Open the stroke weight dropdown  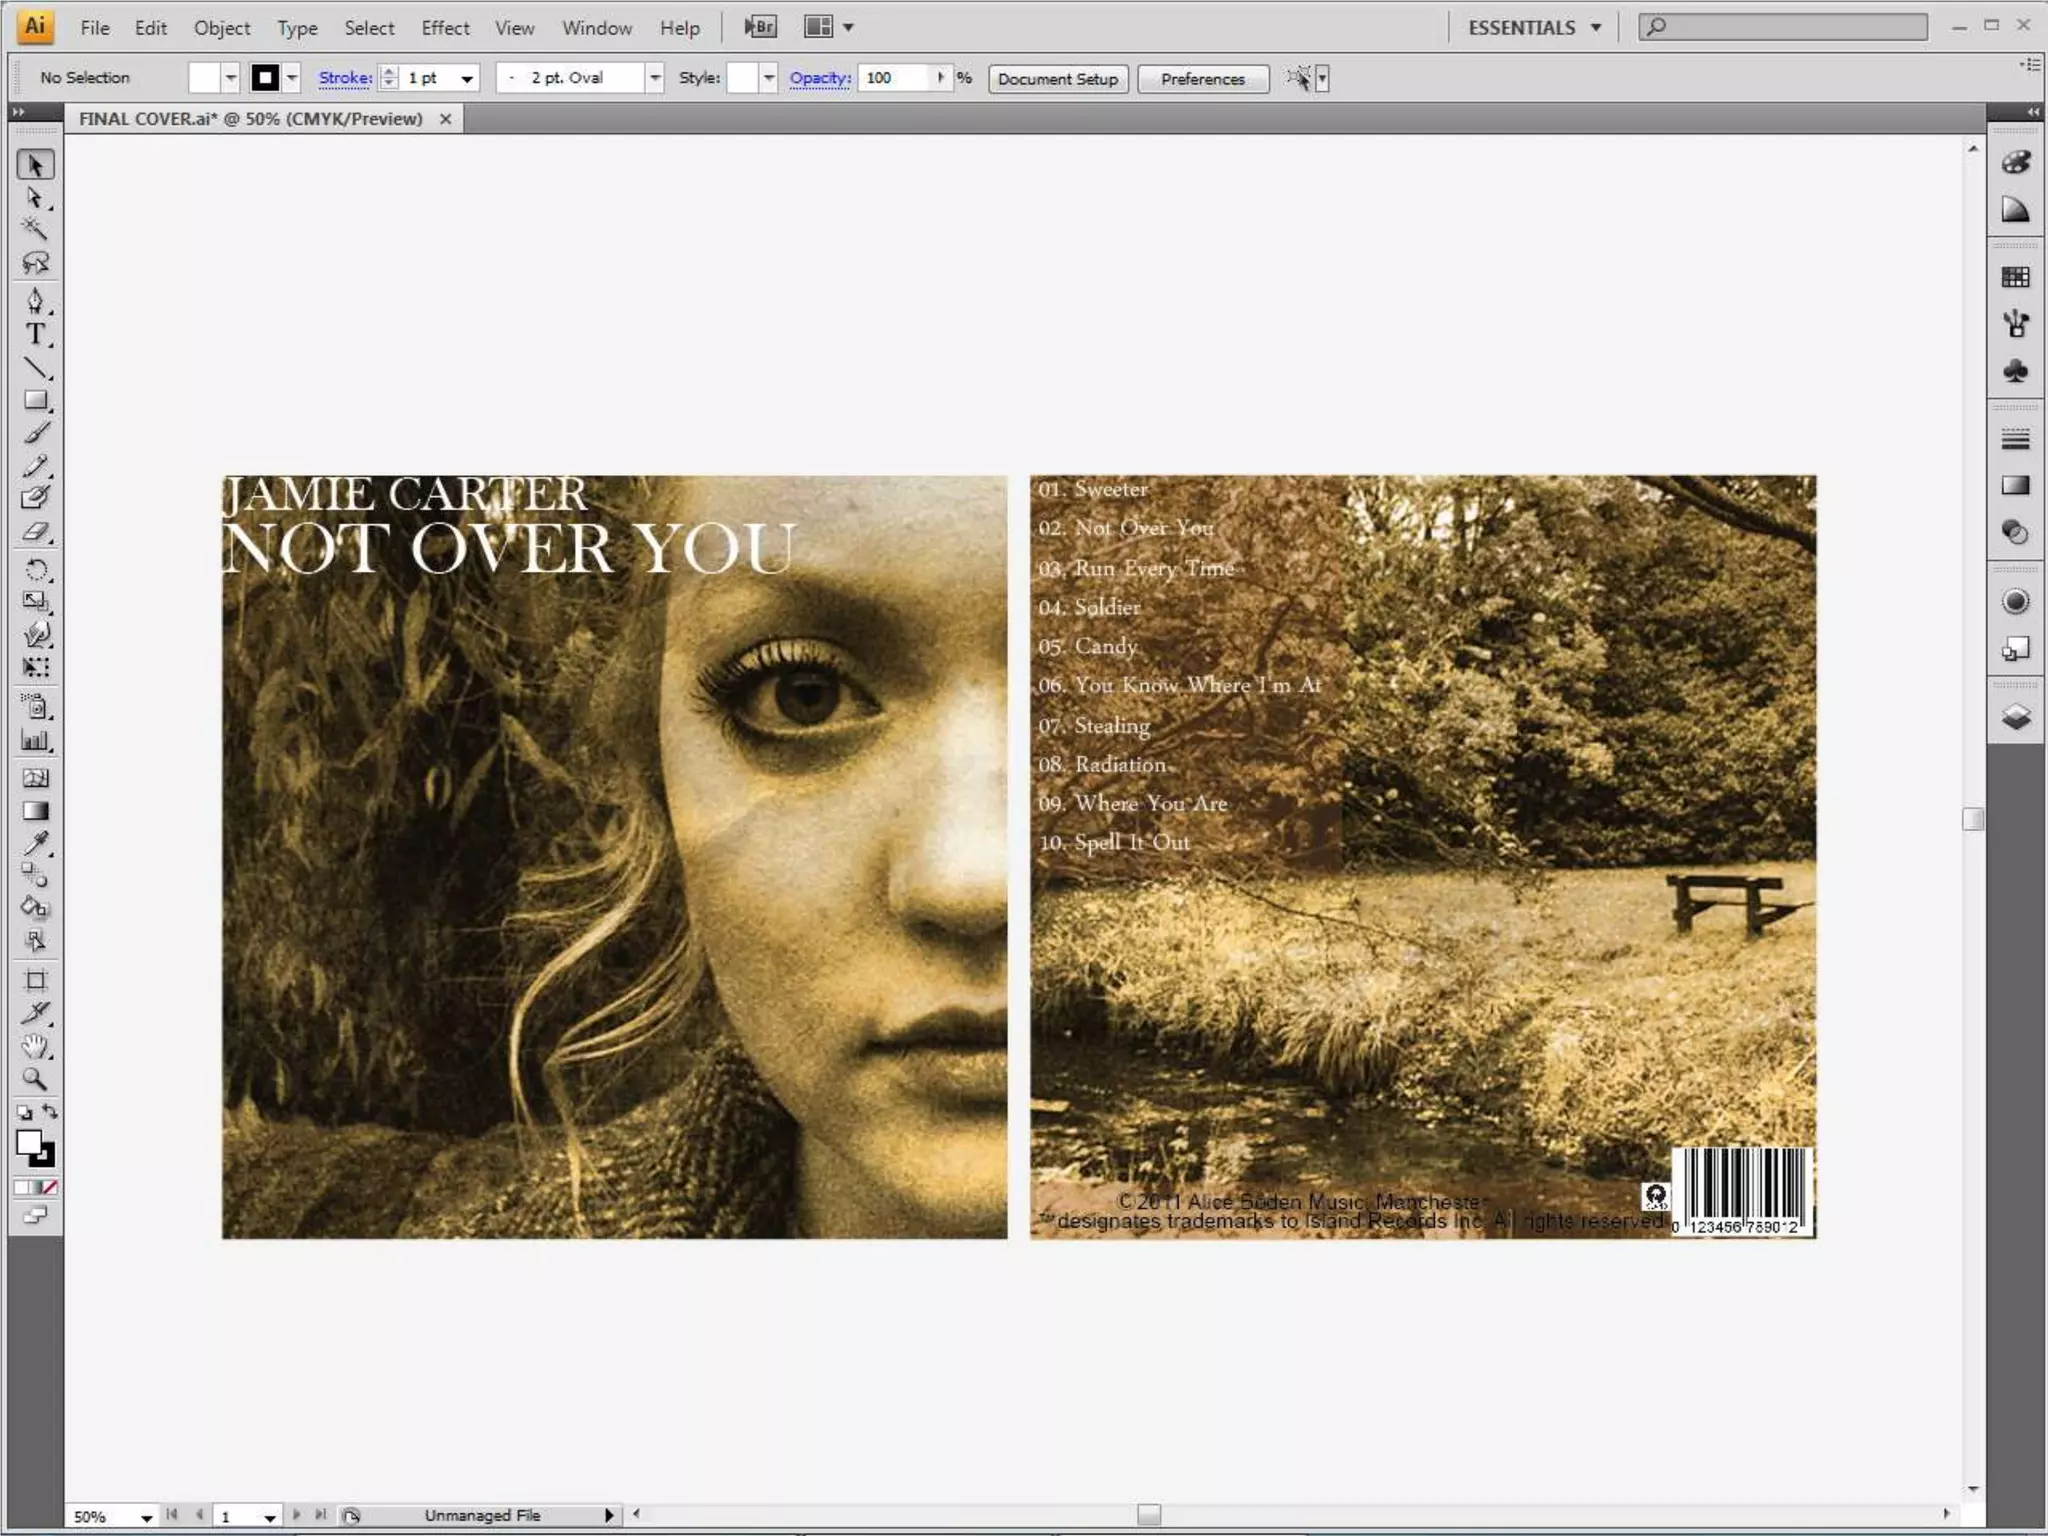tap(466, 78)
